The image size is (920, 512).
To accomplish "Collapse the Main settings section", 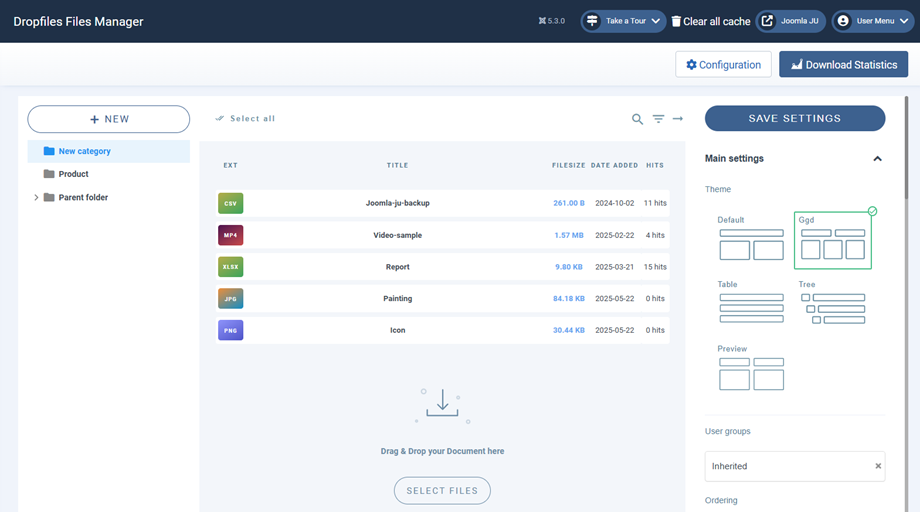I will pyautogui.click(x=877, y=159).
